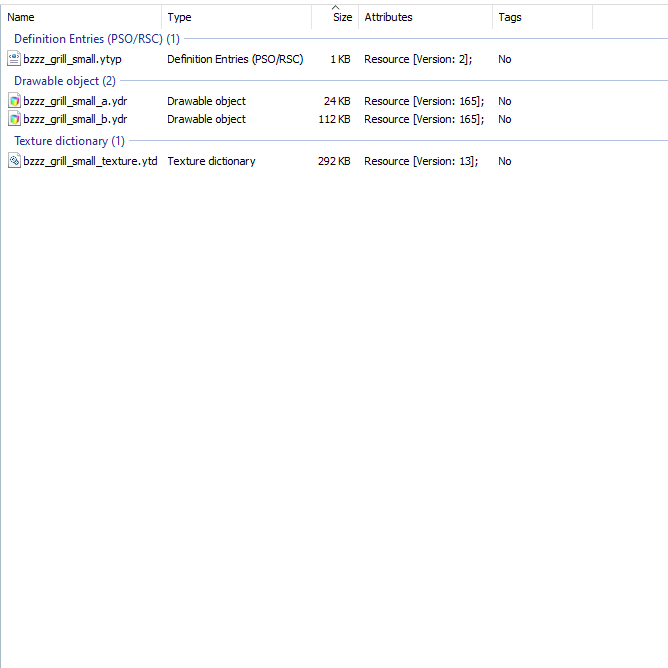The width and height of the screenshot is (668, 668).
Task: Select the file bzzz_grill_small.ytyp
Action: (x=72, y=59)
